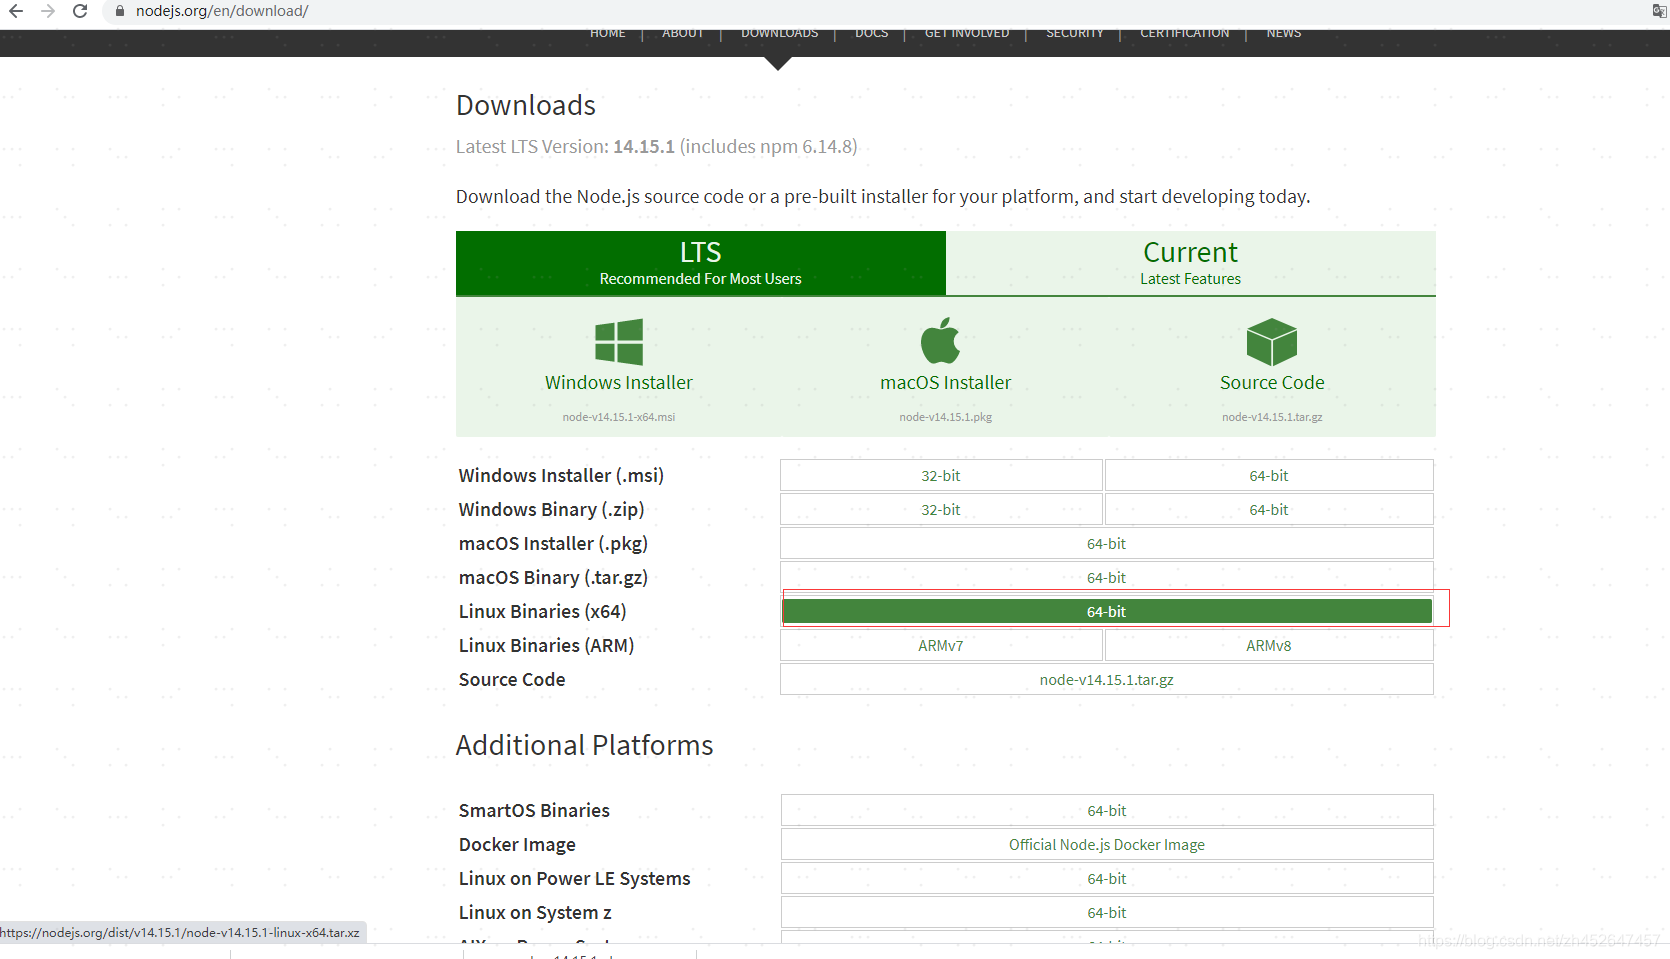
Task: Click the Windows logo icon
Action: (x=619, y=342)
